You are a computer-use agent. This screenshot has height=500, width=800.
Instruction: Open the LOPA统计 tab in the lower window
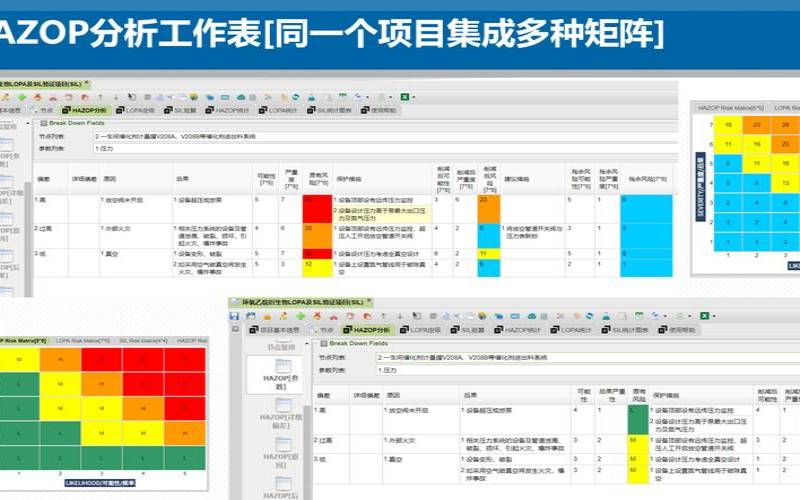(x=571, y=330)
